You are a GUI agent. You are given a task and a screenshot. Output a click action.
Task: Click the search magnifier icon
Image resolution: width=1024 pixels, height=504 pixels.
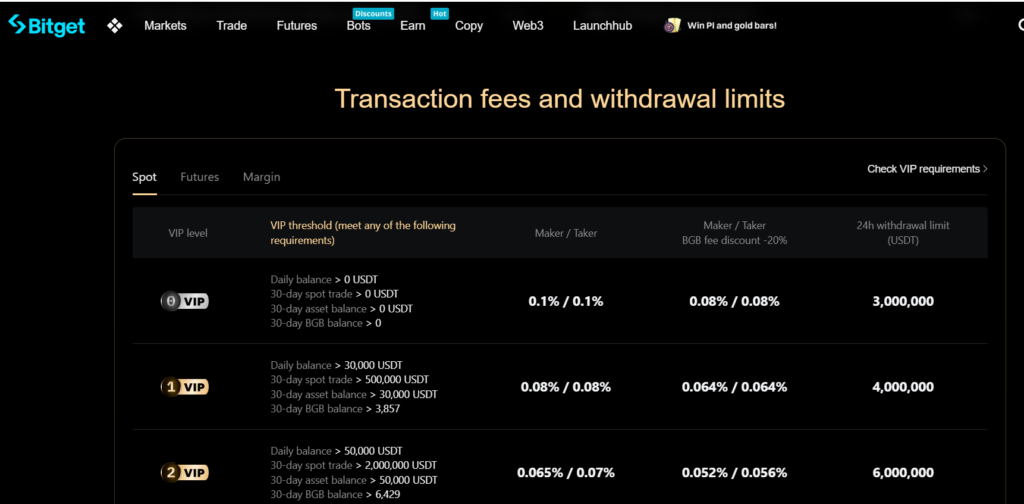[x=1019, y=26]
